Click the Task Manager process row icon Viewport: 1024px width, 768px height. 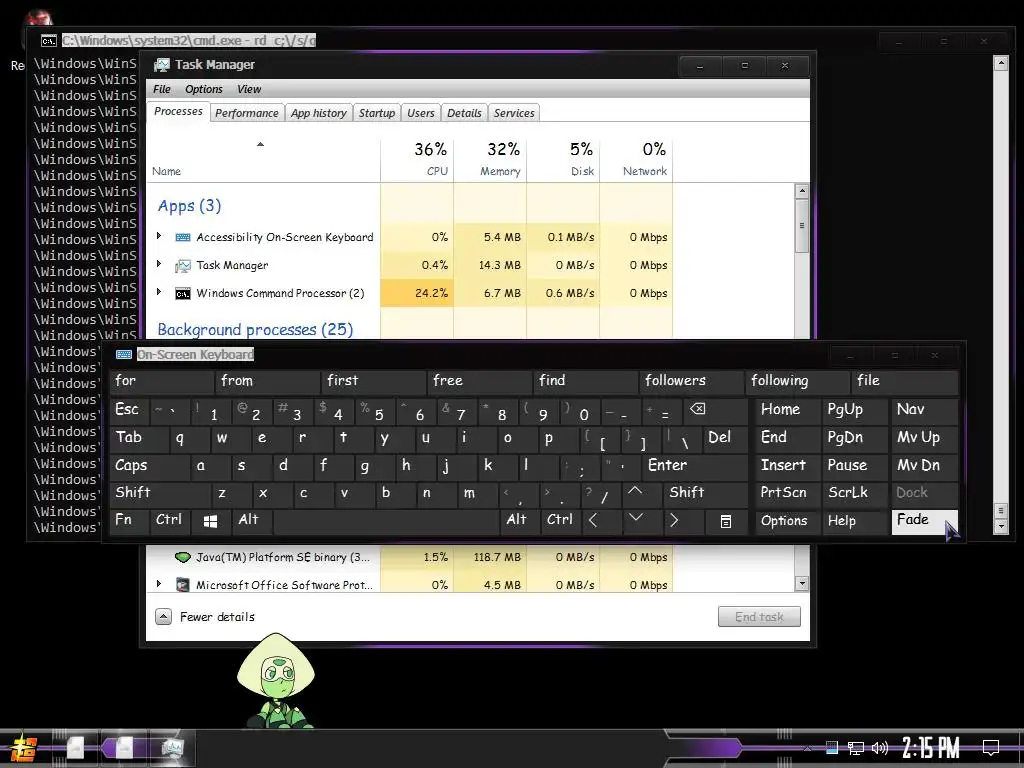click(x=183, y=265)
